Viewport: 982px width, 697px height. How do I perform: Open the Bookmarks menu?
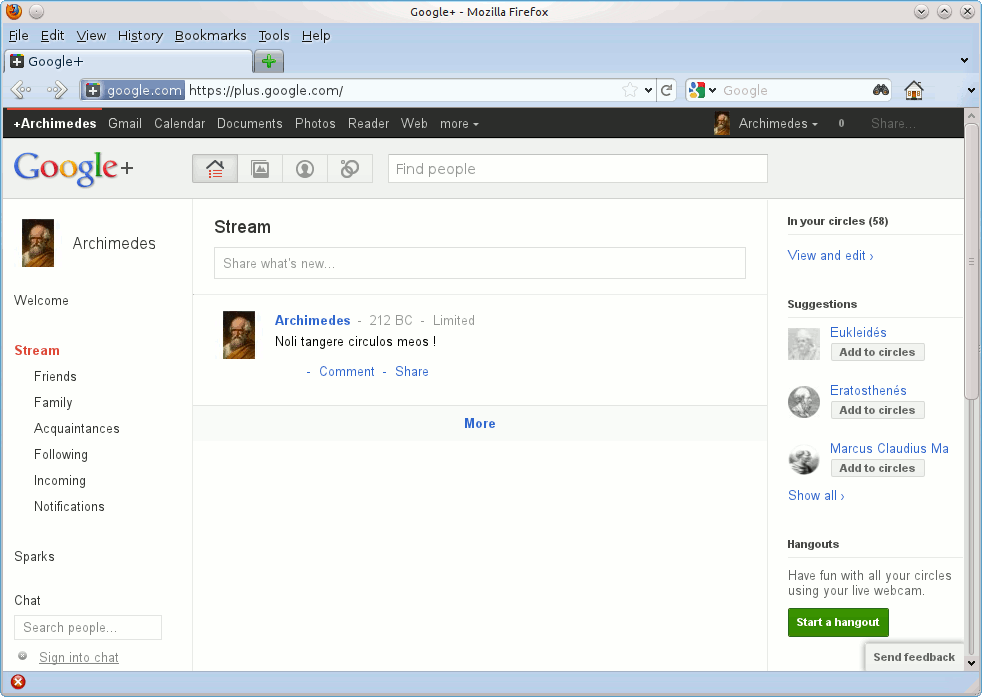pyautogui.click(x=210, y=36)
